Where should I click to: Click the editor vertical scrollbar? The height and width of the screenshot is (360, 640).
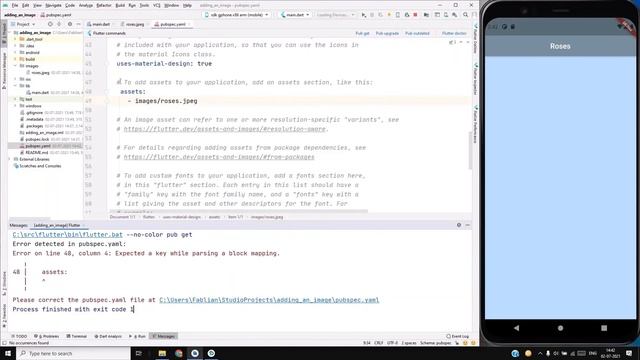click(x=470, y=150)
